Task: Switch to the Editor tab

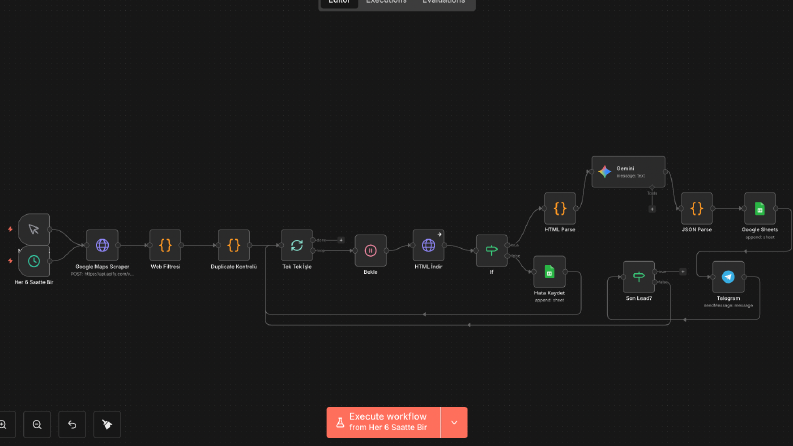Action: [339, 2]
